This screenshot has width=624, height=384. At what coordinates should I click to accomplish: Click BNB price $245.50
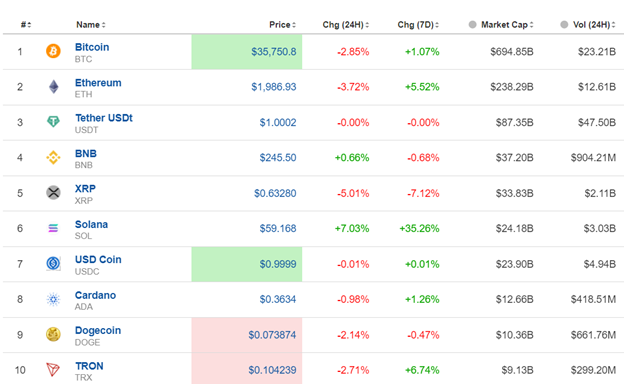tap(278, 158)
